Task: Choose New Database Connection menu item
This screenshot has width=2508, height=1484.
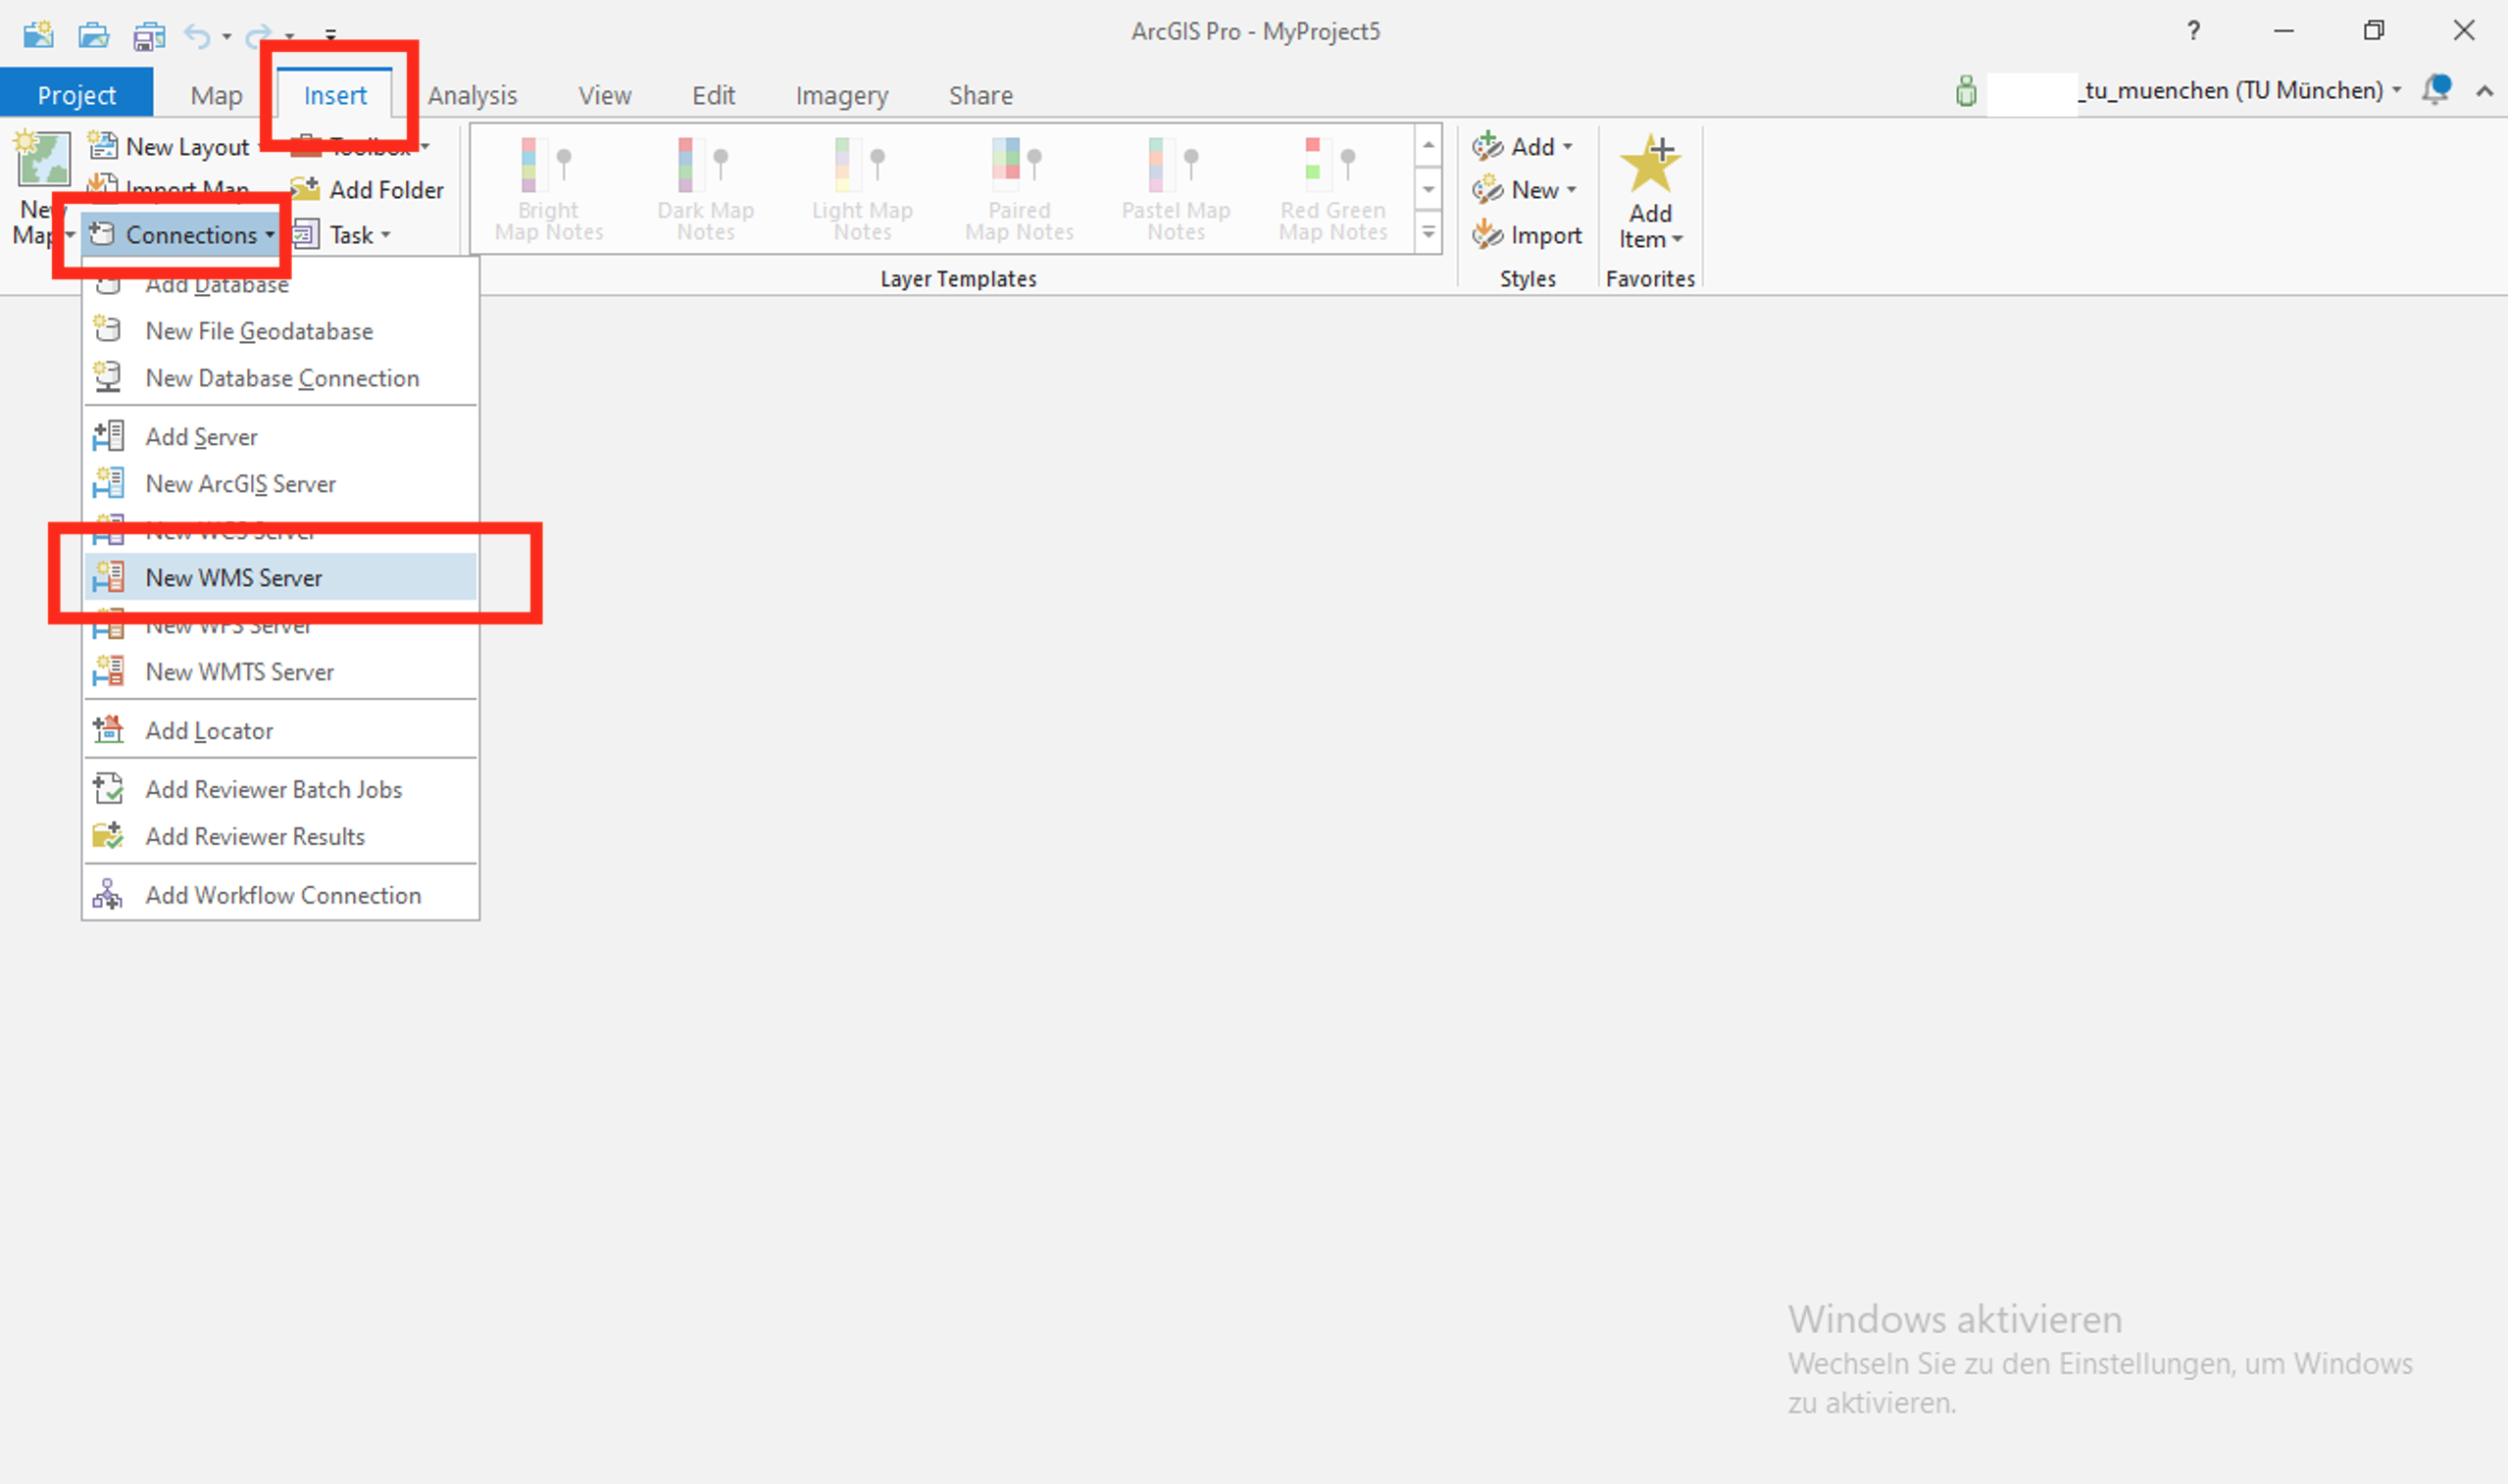Action: click(x=280, y=378)
